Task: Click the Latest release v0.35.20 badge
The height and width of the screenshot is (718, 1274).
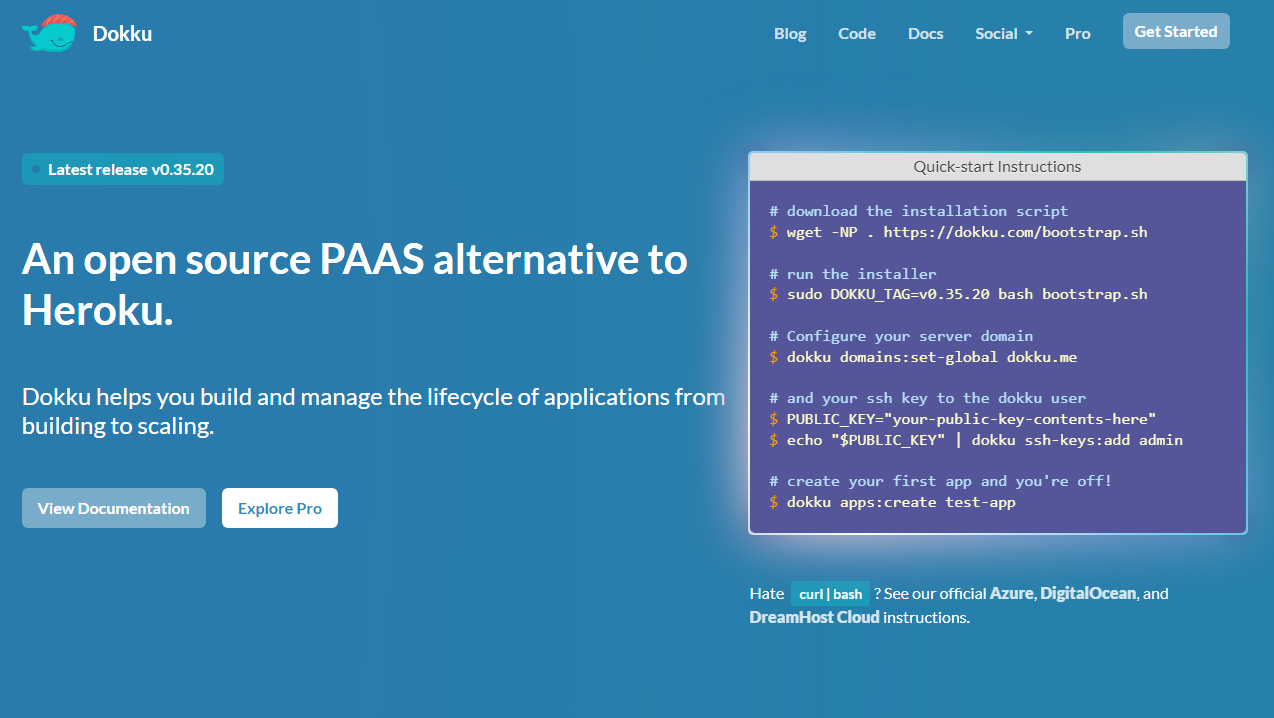Action: coord(122,169)
